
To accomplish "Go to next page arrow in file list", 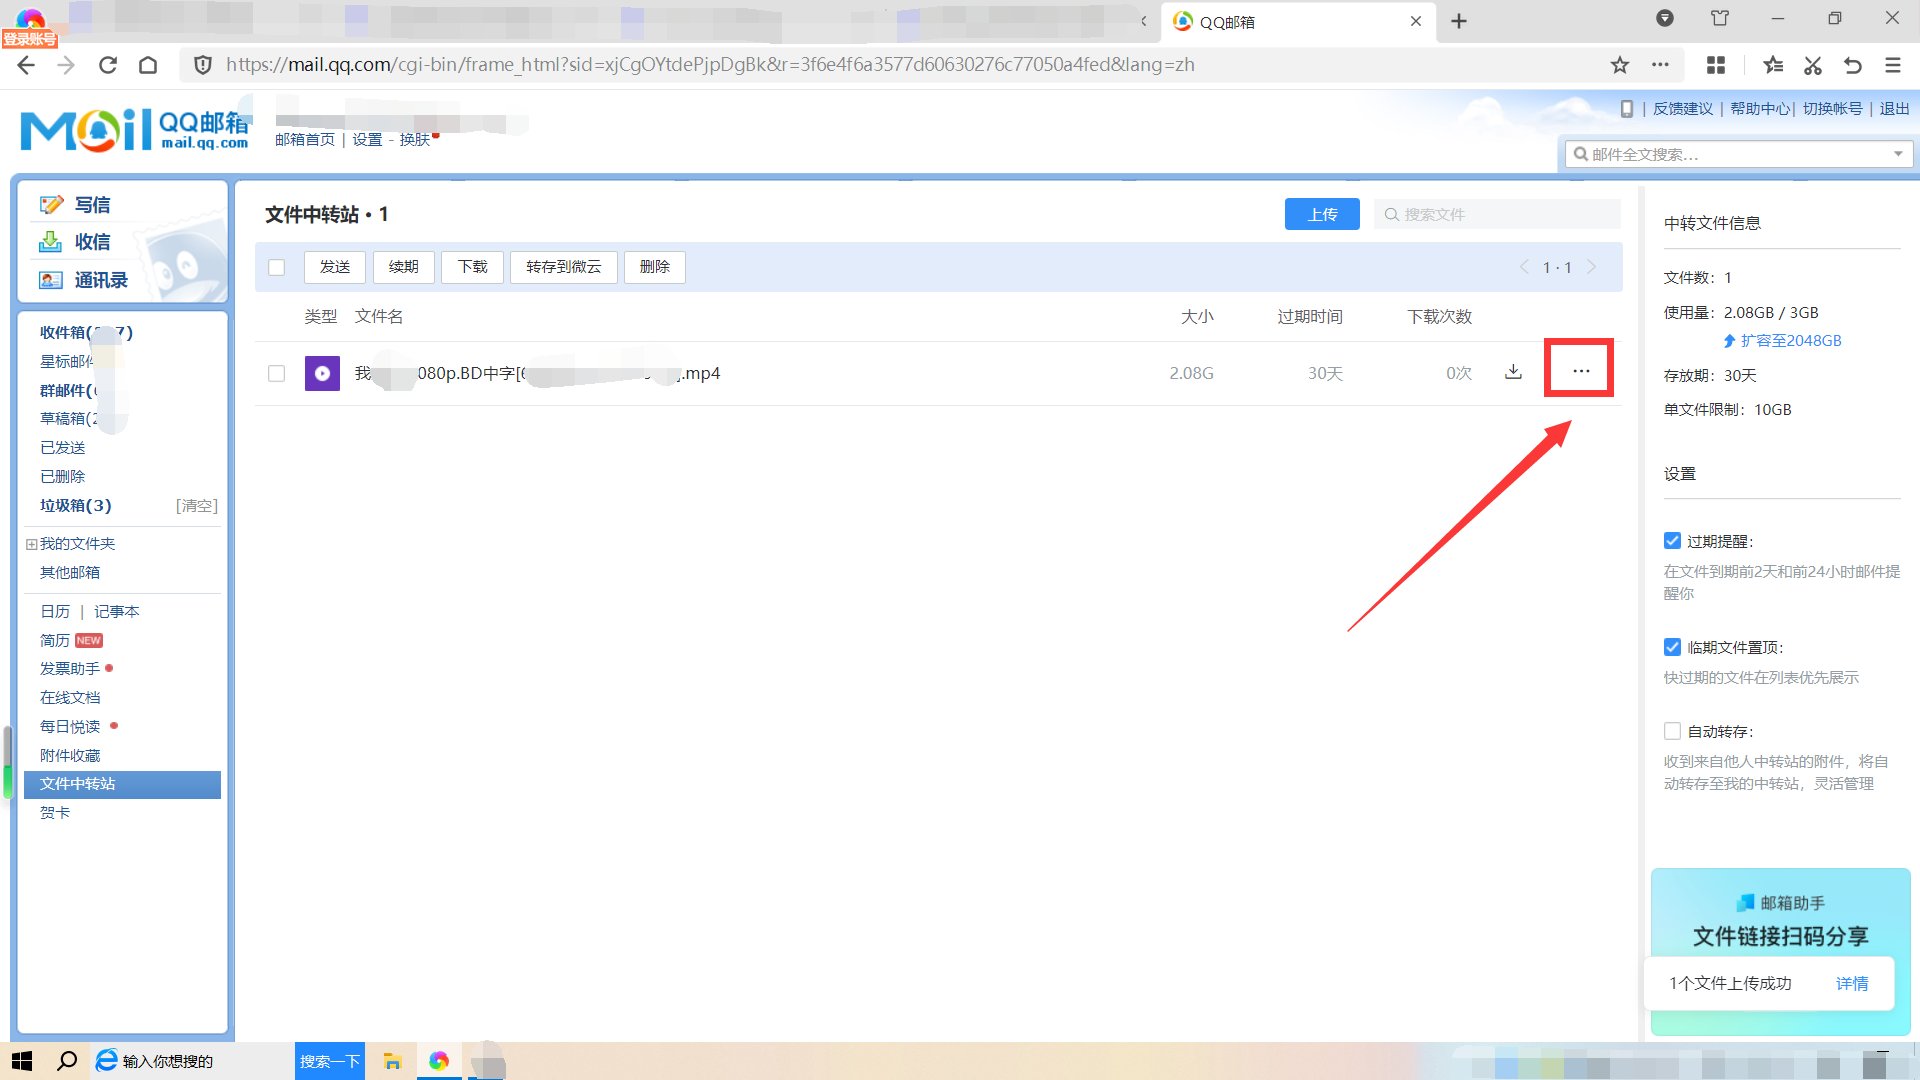I will pyautogui.click(x=1591, y=267).
